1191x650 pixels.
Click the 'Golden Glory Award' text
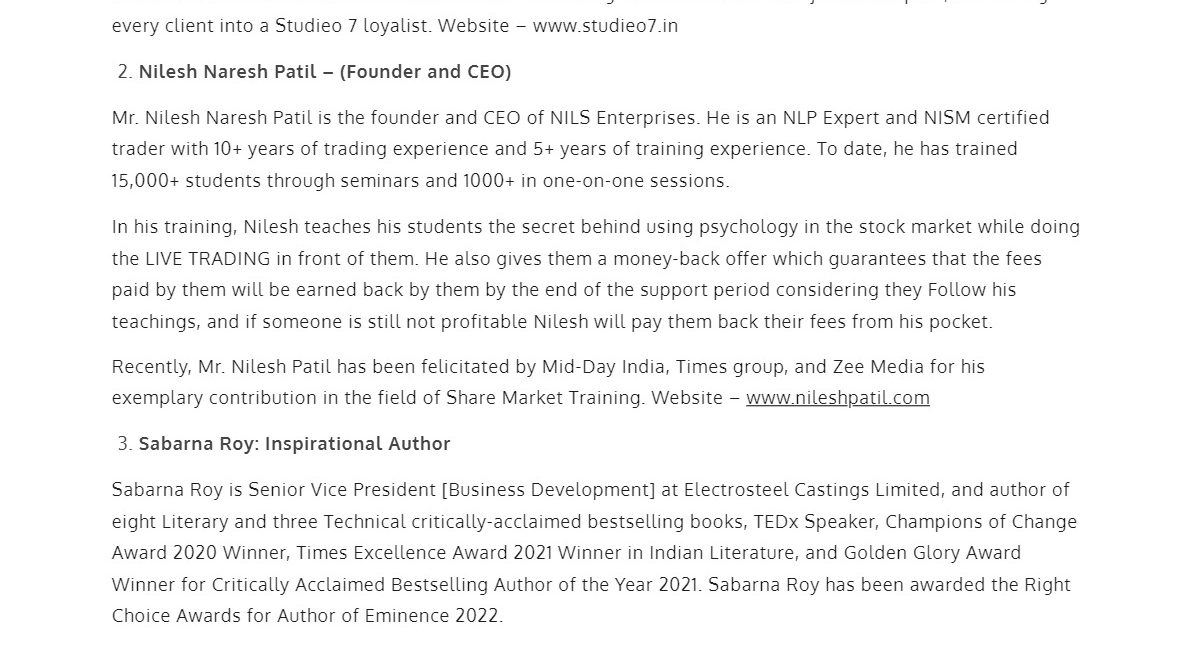tap(932, 553)
